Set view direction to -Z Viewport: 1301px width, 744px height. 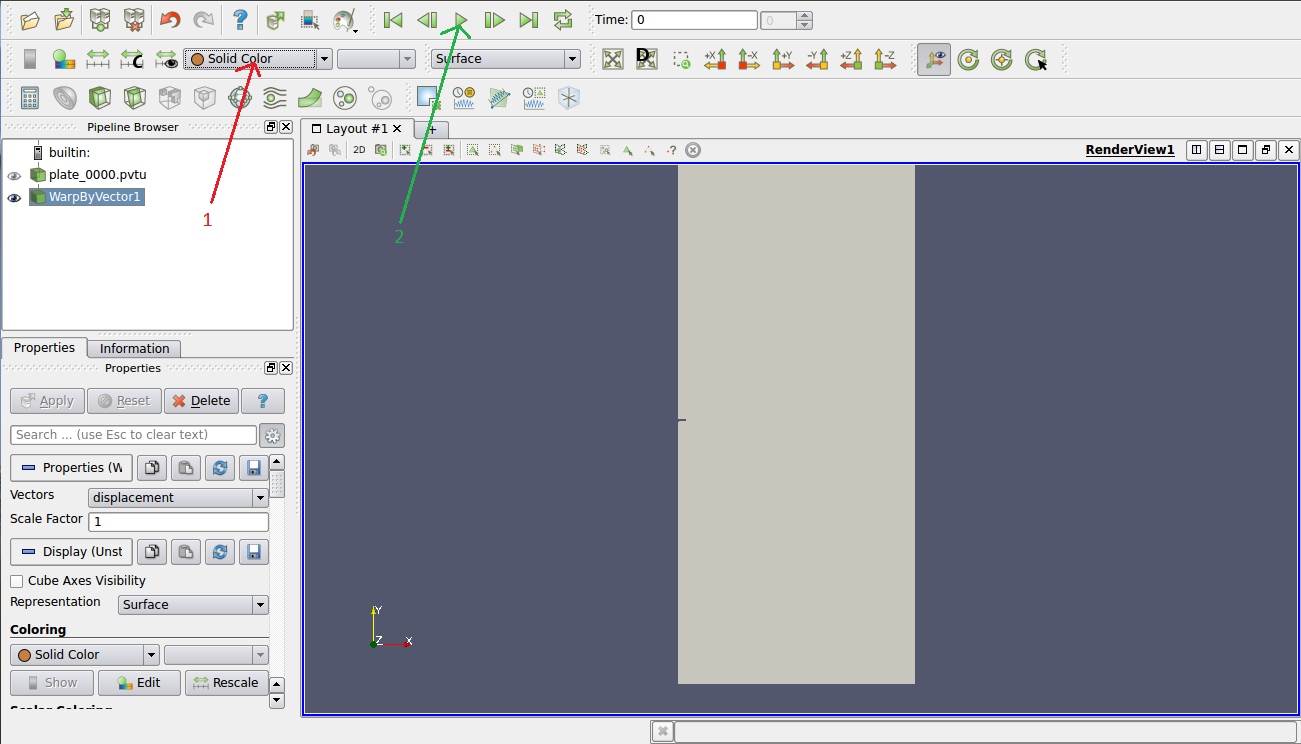[885, 59]
